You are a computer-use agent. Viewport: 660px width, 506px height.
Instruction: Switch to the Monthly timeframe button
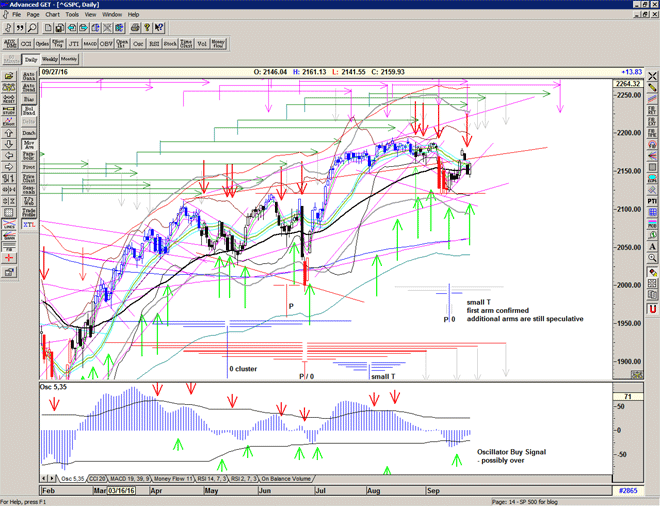69,59
